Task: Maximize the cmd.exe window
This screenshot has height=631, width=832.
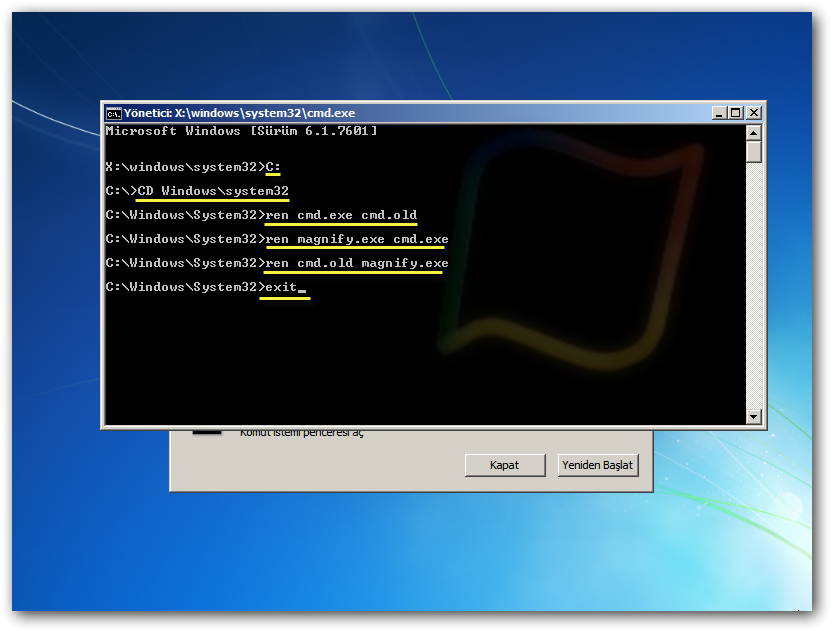Action: click(x=736, y=113)
